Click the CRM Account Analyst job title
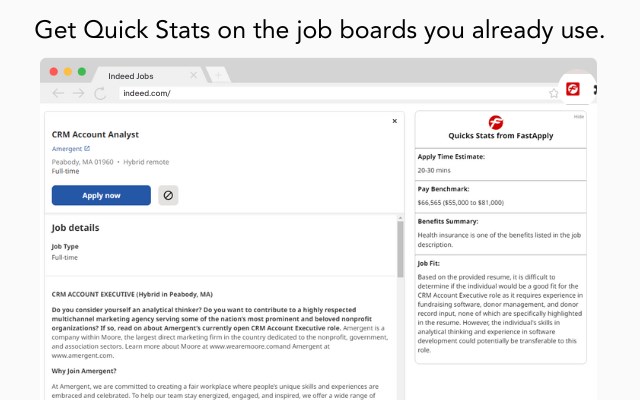This screenshot has width=640, height=400. pos(95,134)
